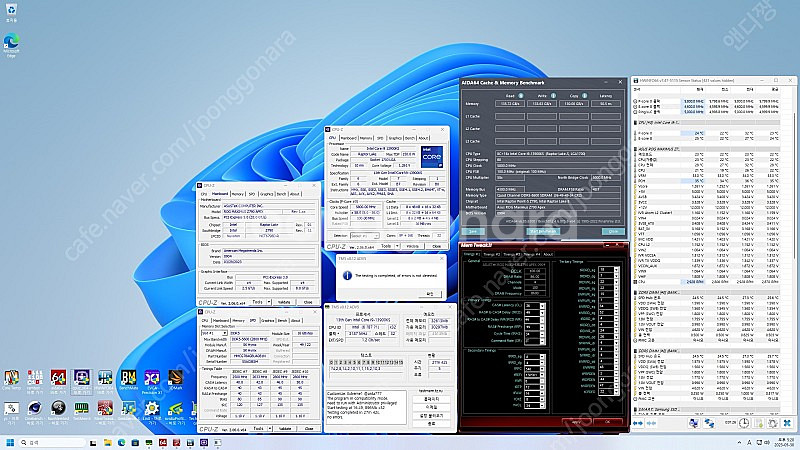Collapse the ASUS ROG MAXIMUS sensor group in HWiNFO

(x=636, y=149)
